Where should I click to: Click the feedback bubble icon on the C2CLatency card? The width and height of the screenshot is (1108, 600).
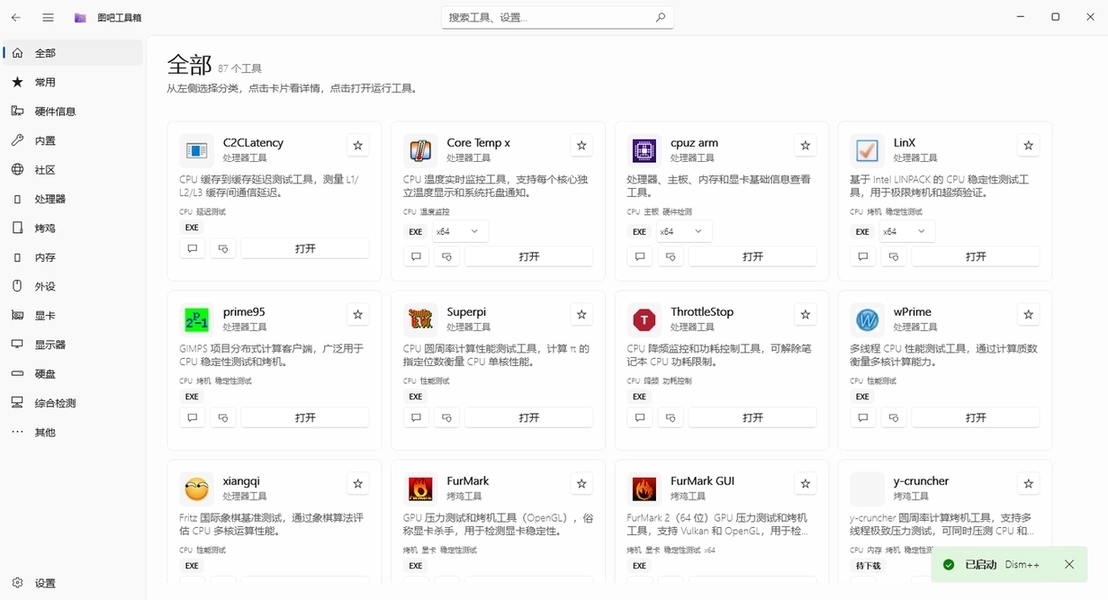tap(223, 249)
